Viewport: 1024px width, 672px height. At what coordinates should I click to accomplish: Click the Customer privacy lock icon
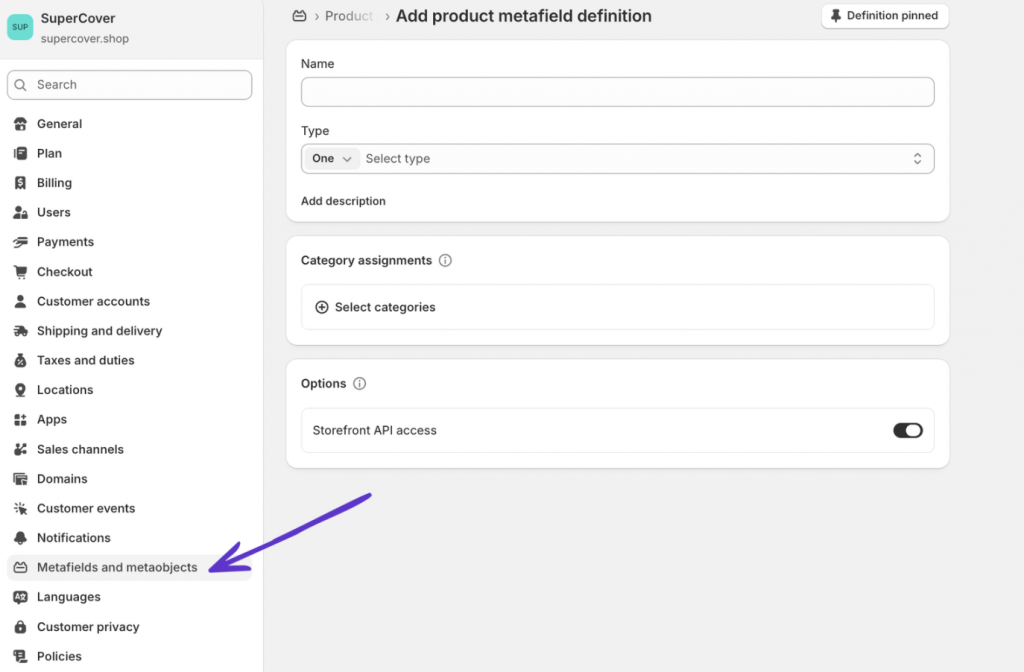(x=22, y=626)
